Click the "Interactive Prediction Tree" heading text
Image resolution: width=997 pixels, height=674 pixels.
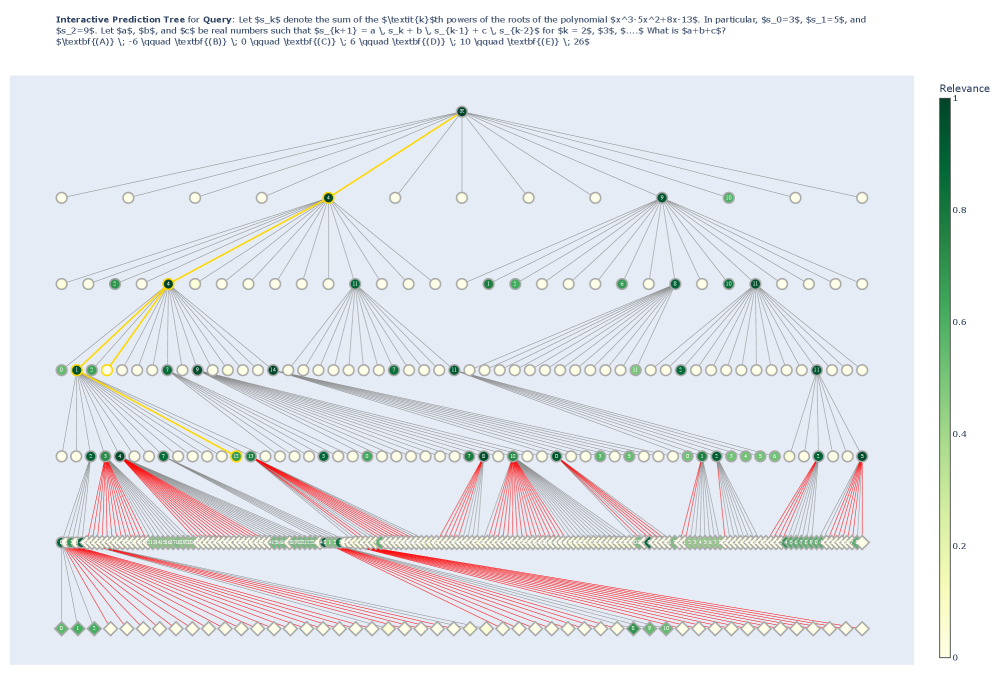click(x=120, y=20)
